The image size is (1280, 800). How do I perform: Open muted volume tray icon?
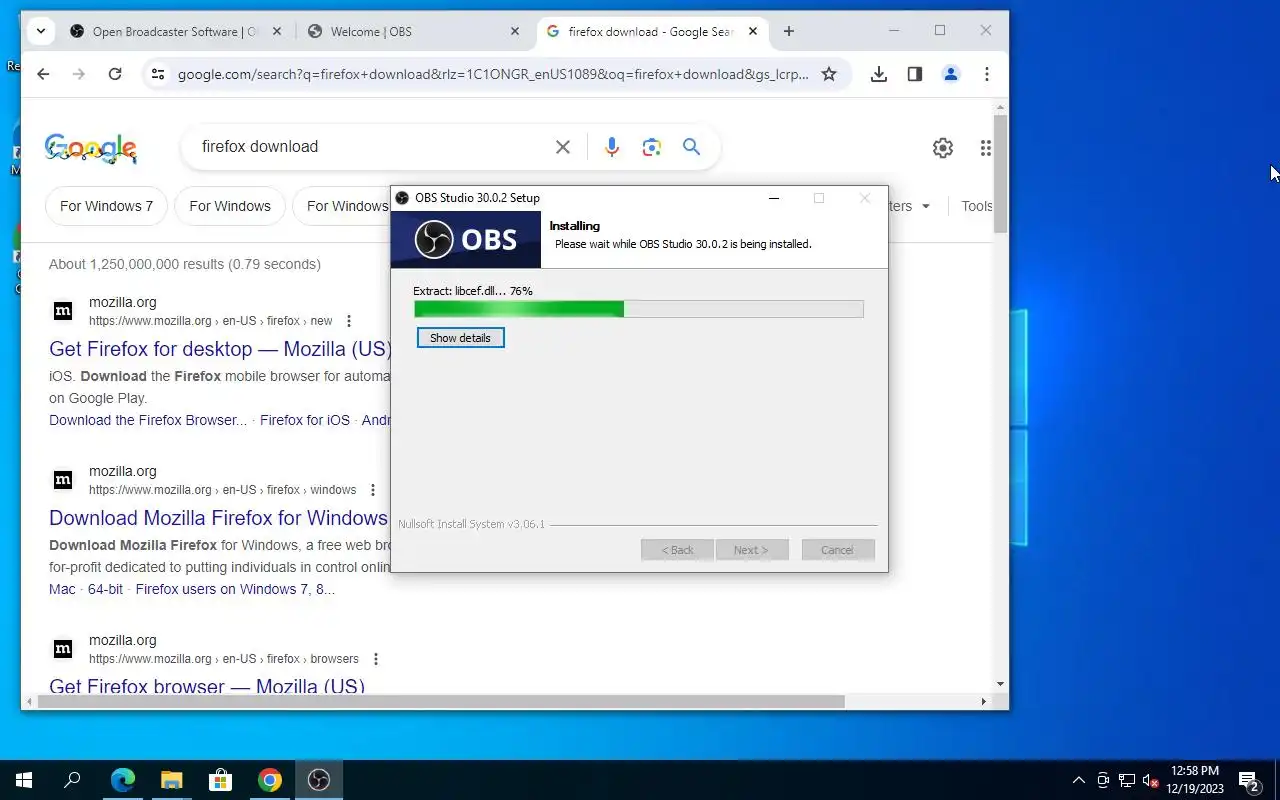(x=1150, y=780)
